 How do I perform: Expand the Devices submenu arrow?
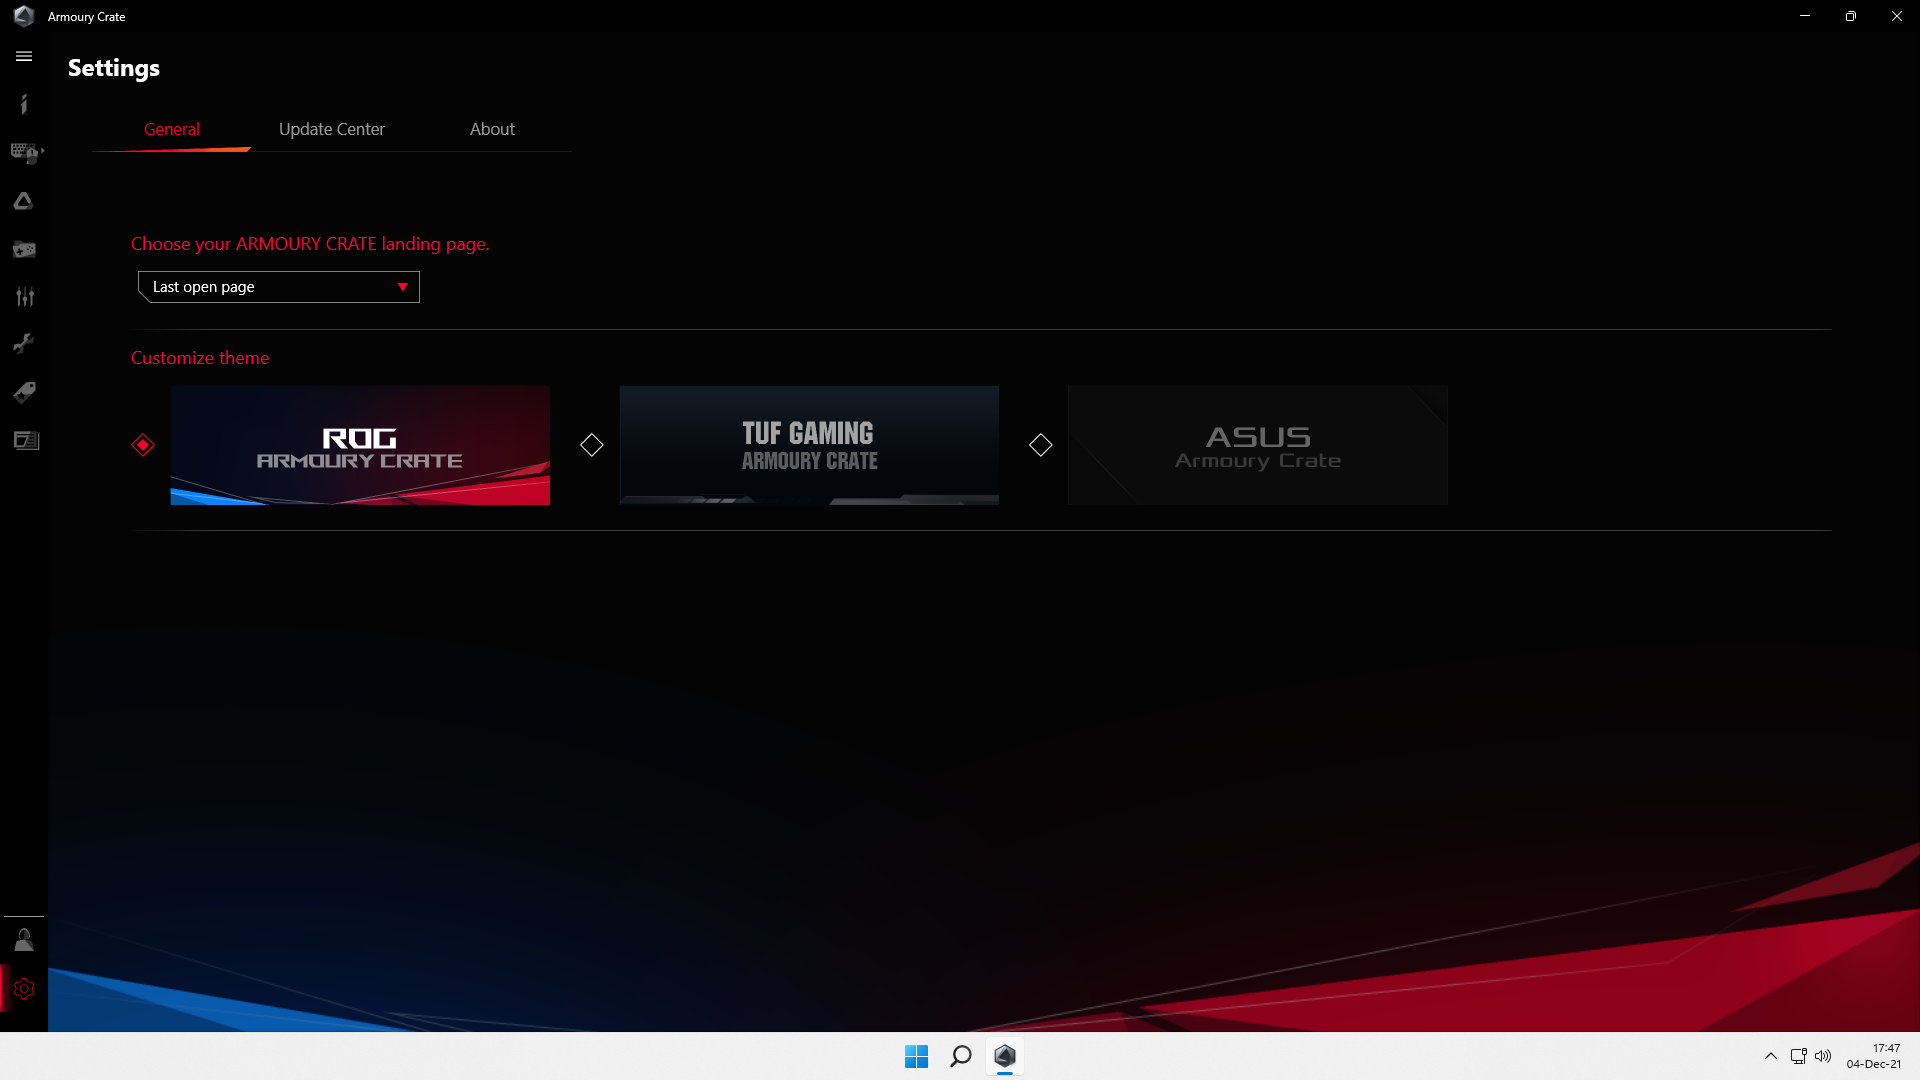click(x=43, y=151)
